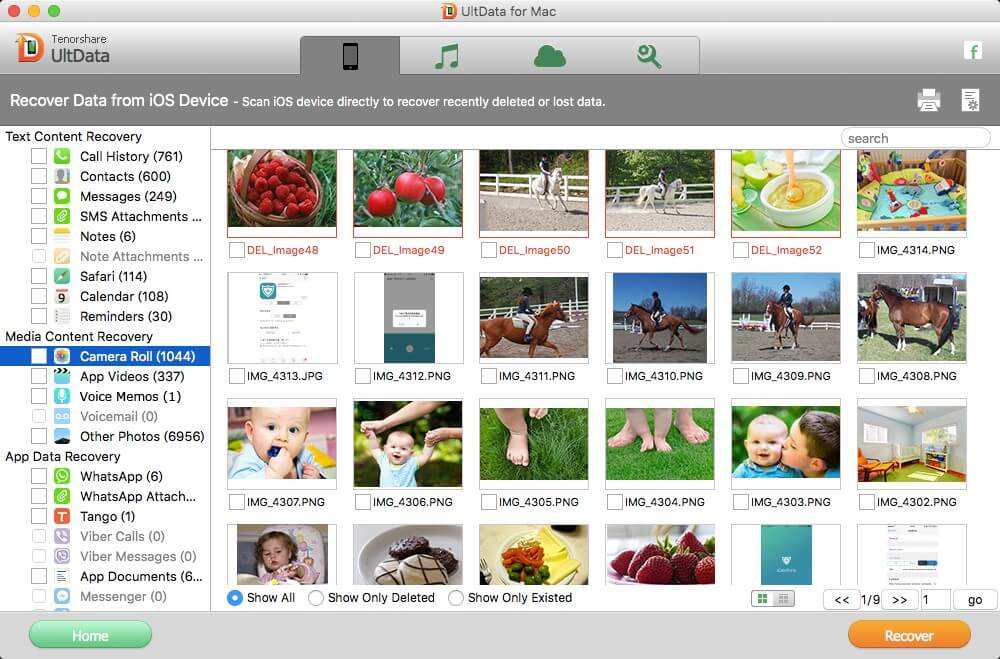
Task: Click the WhatsApp Attachments icon
Action: 62,496
